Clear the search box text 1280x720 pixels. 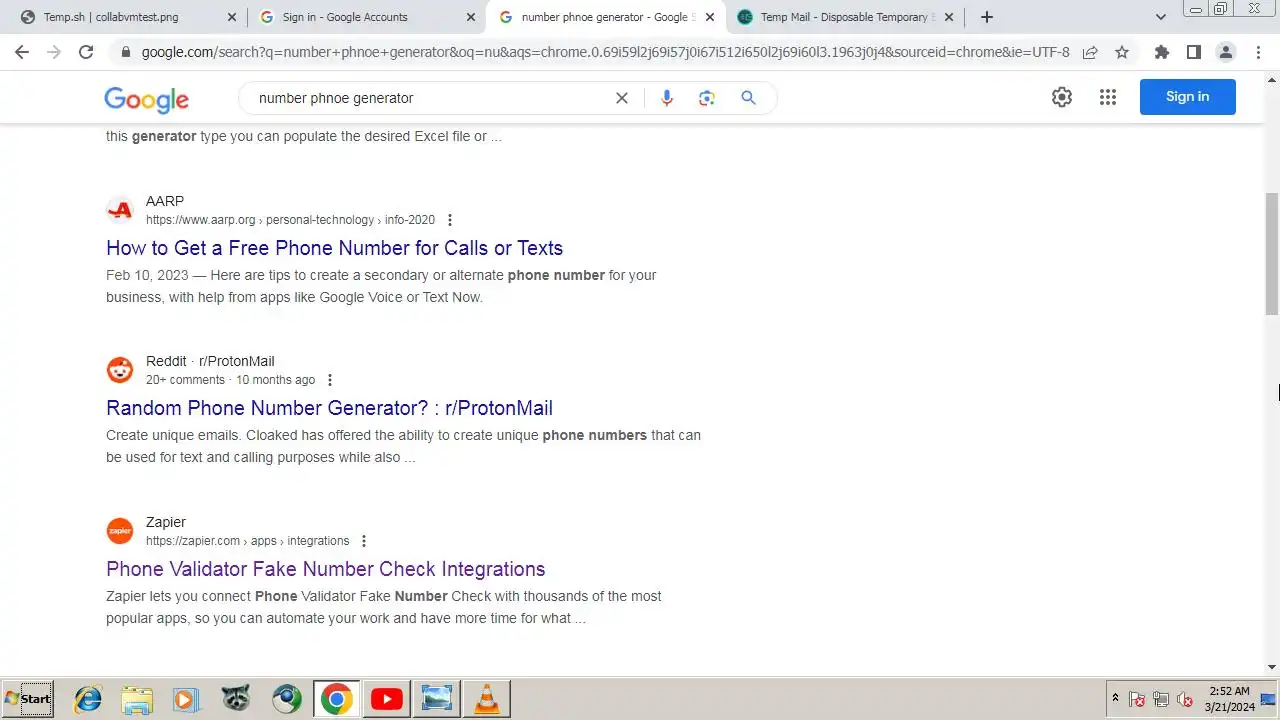pyautogui.click(x=622, y=98)
